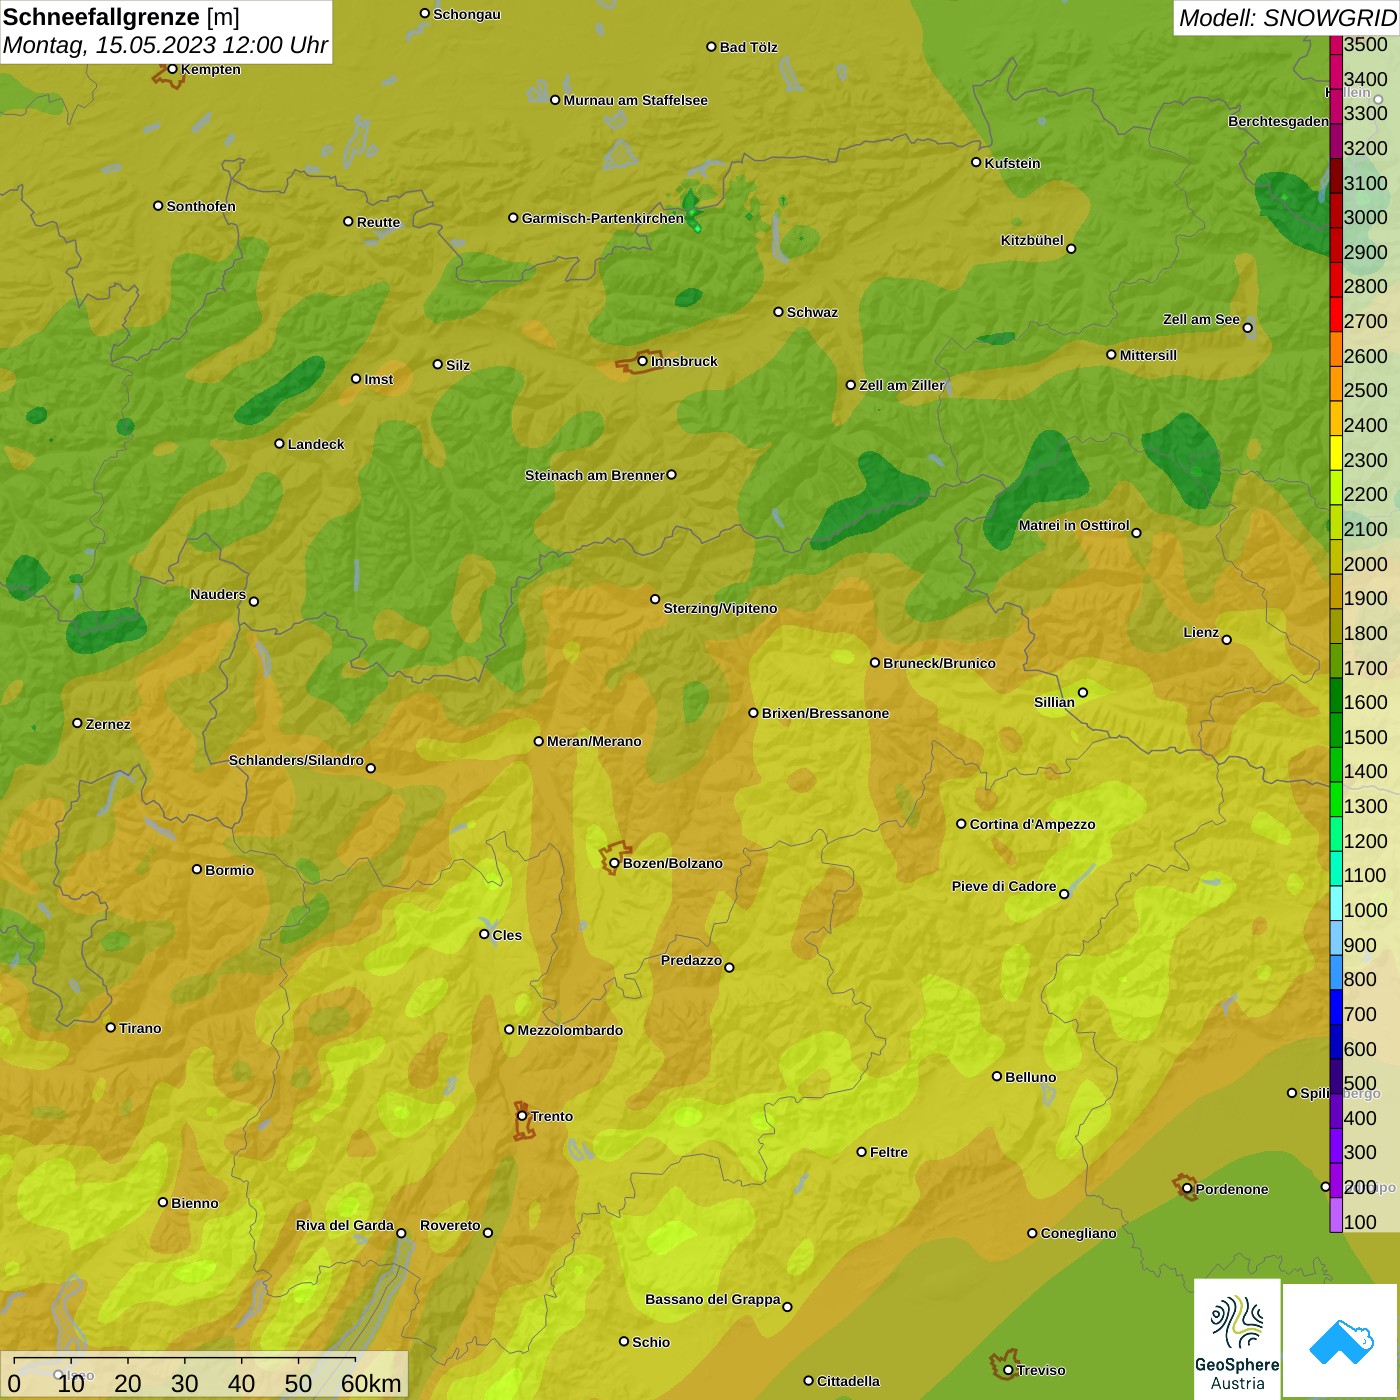Click the Pordenone city marker dot

[1187, 1189]
